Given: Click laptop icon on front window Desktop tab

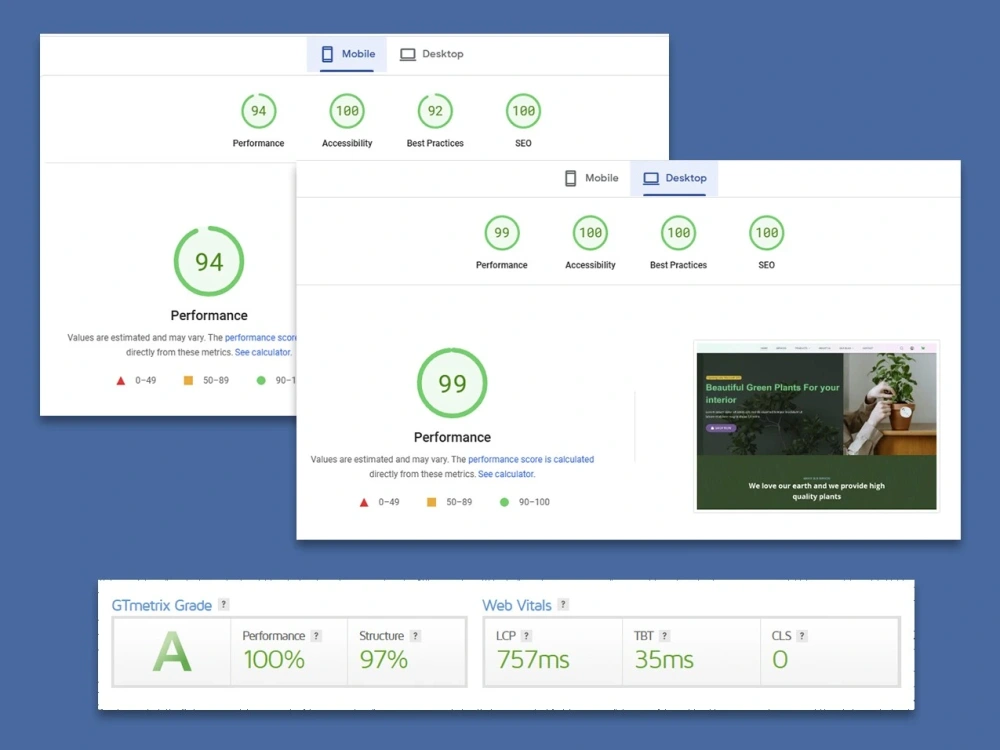Looking at the screenshot, I should tap(651, 179).
